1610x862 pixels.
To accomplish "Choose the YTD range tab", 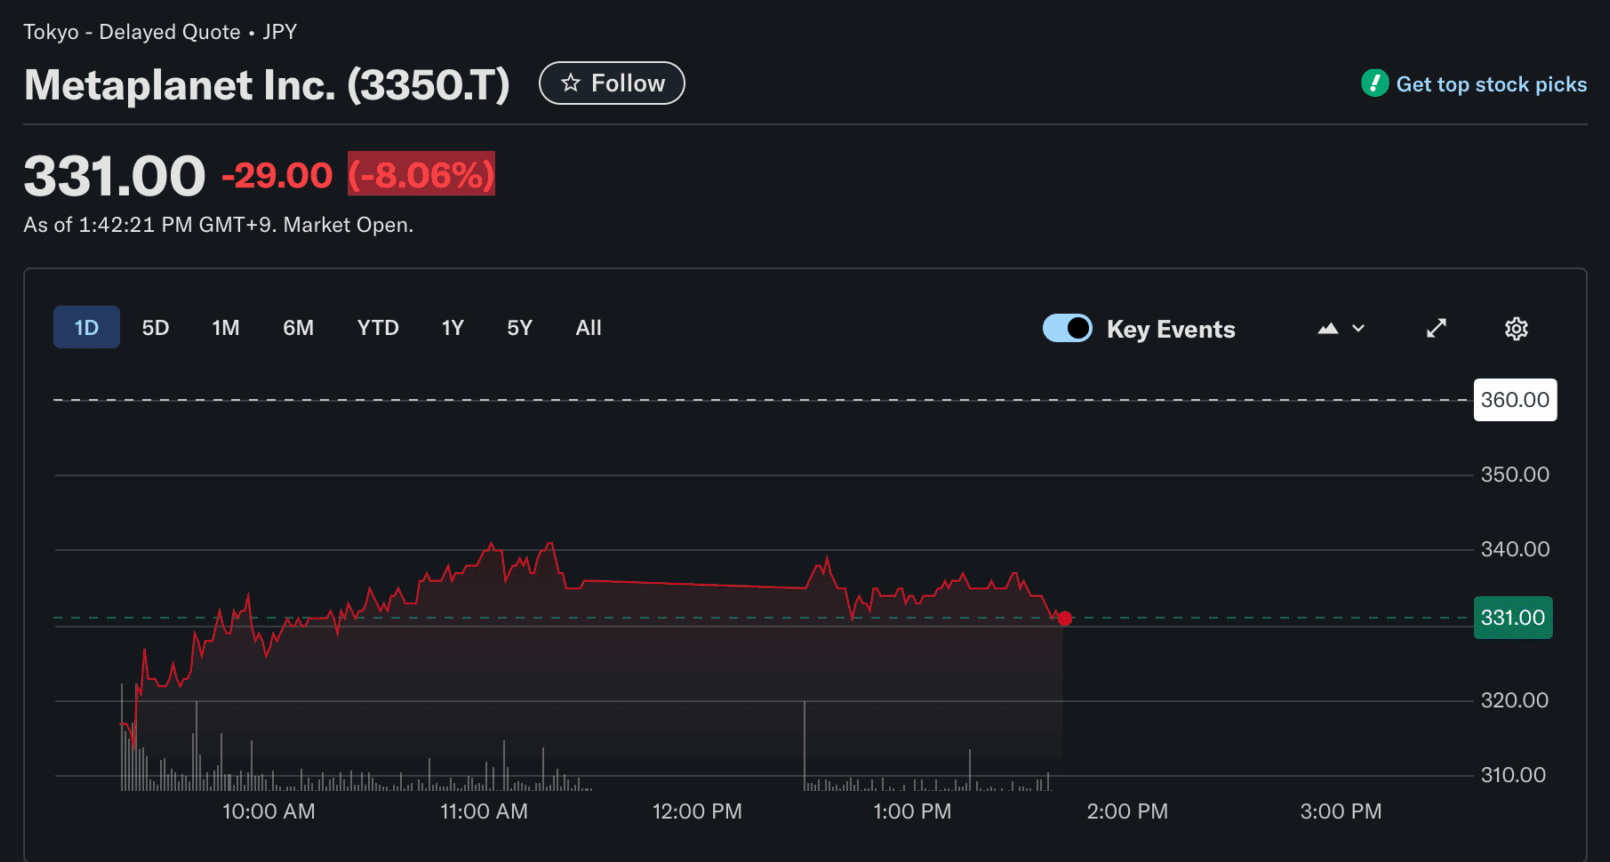I will 378,327.
